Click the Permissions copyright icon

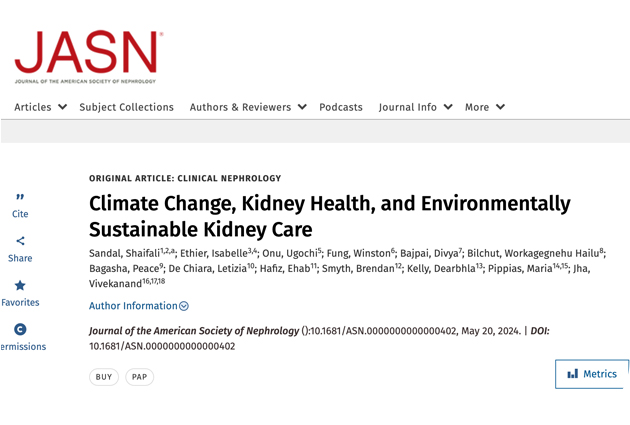20,329
